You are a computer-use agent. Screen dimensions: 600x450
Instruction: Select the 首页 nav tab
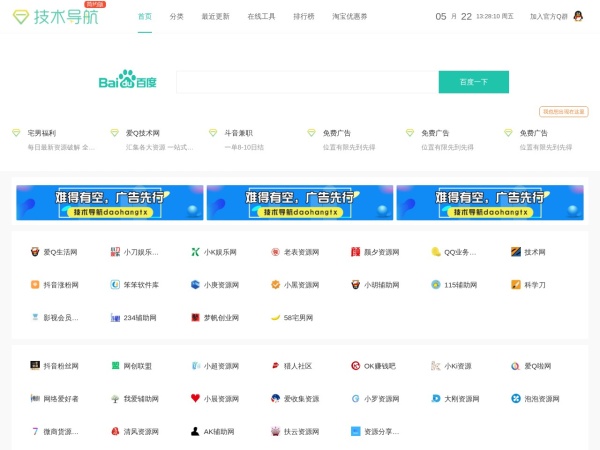pyautogui.click(x=145, y=16)
